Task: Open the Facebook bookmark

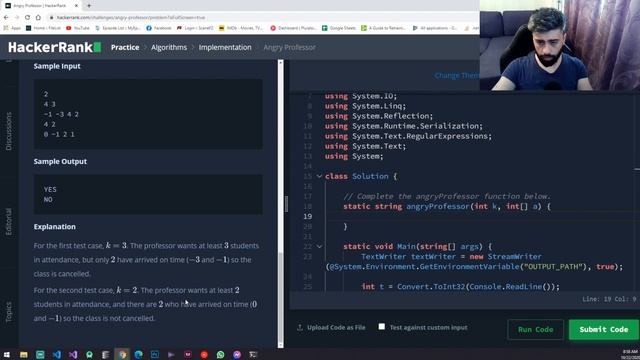Action: 159,28
